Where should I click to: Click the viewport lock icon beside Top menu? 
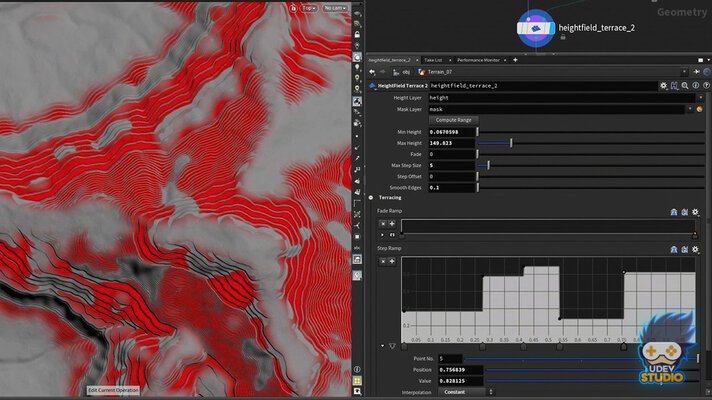click(x=292, y=8)
